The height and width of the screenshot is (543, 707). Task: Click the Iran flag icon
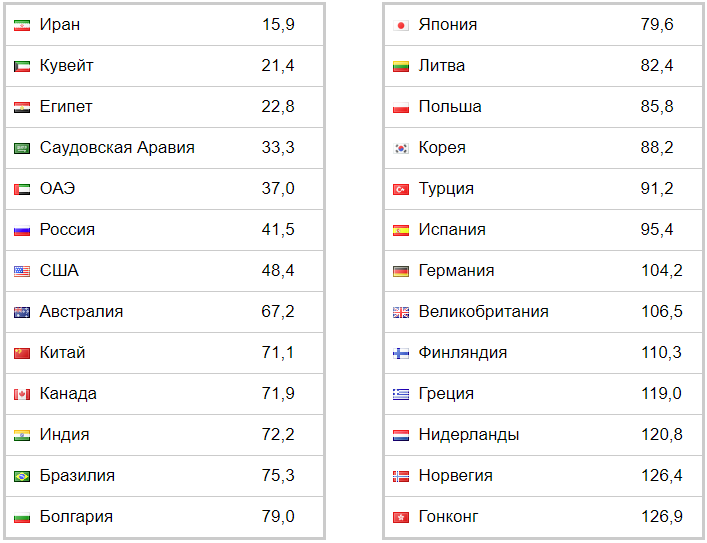pyautogui.click(x=22, y=25)
